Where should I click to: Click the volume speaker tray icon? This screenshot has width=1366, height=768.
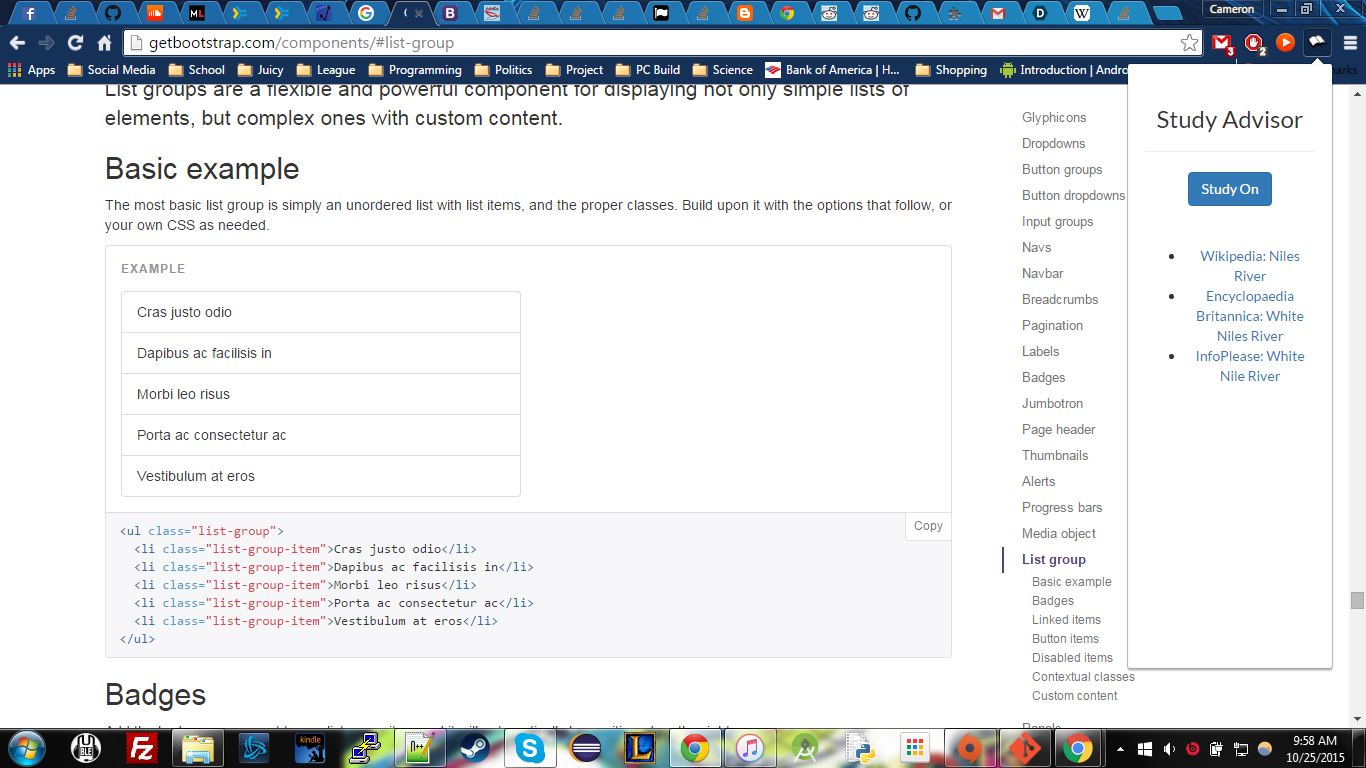tap(1169, 748)
